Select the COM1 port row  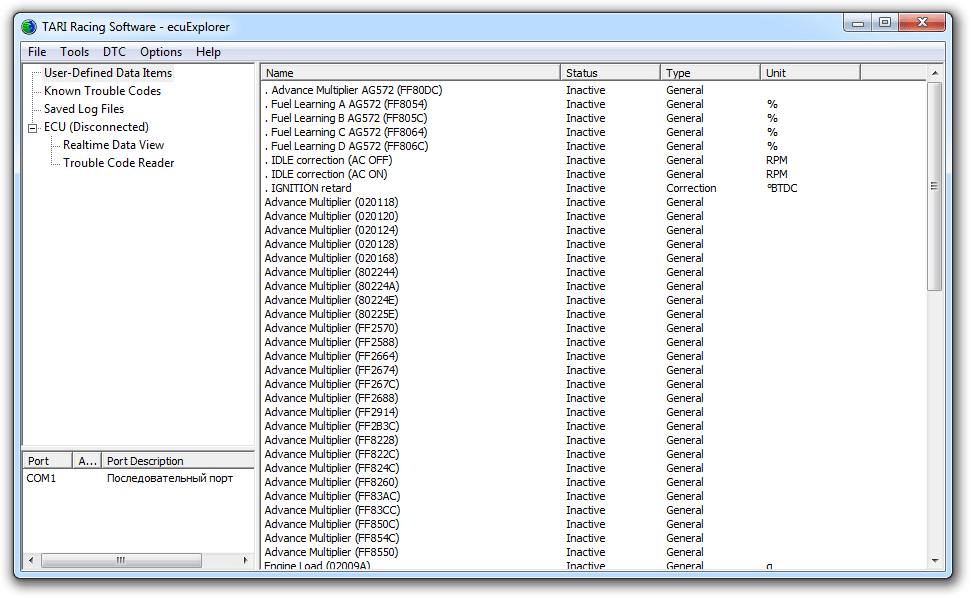click(138, 479)
